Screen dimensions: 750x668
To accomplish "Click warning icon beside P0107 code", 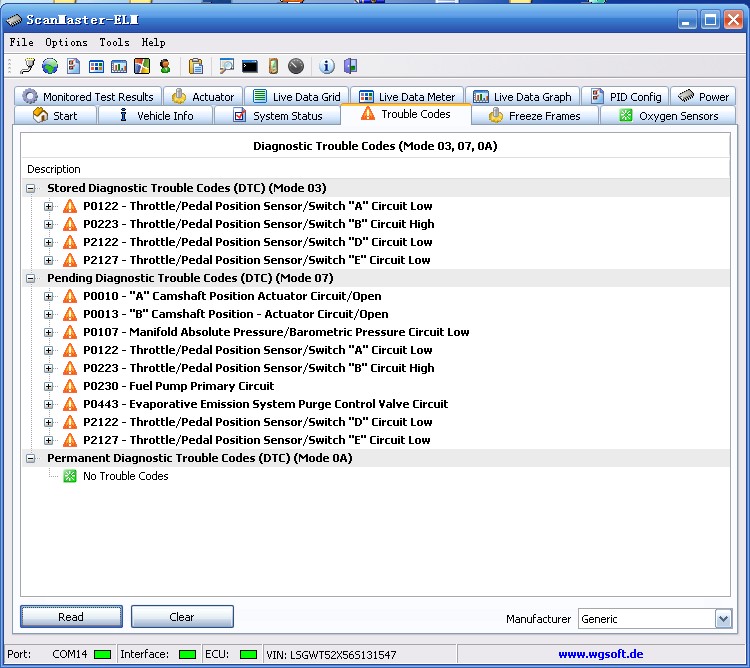I will pos(70,332).
